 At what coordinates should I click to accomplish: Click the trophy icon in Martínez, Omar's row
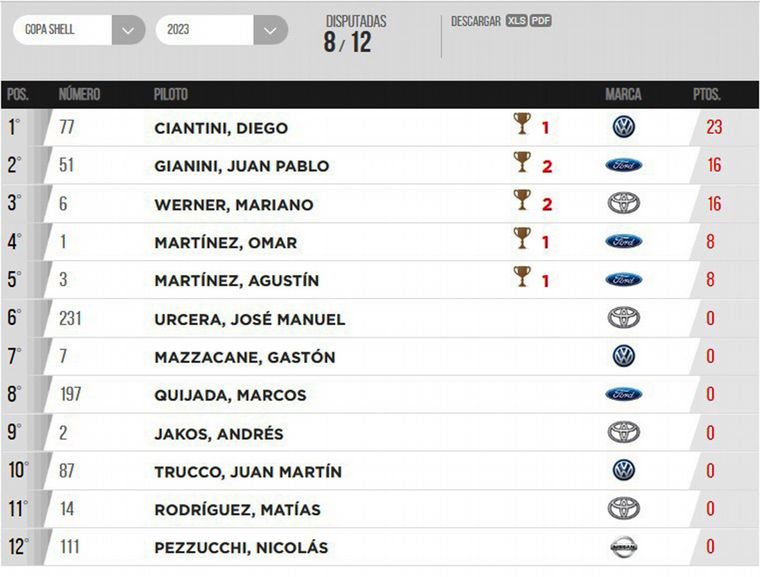click(522, 238)
